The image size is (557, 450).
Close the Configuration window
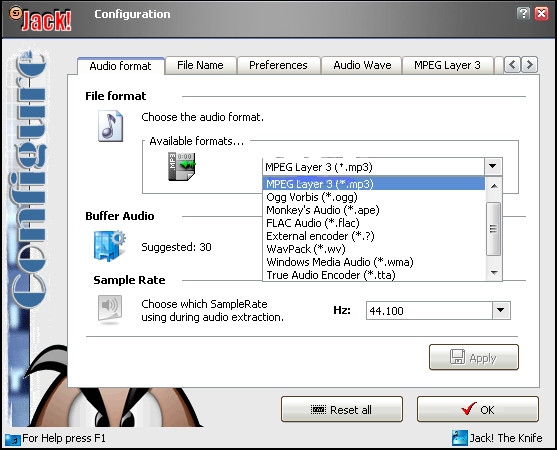(541, 14)
